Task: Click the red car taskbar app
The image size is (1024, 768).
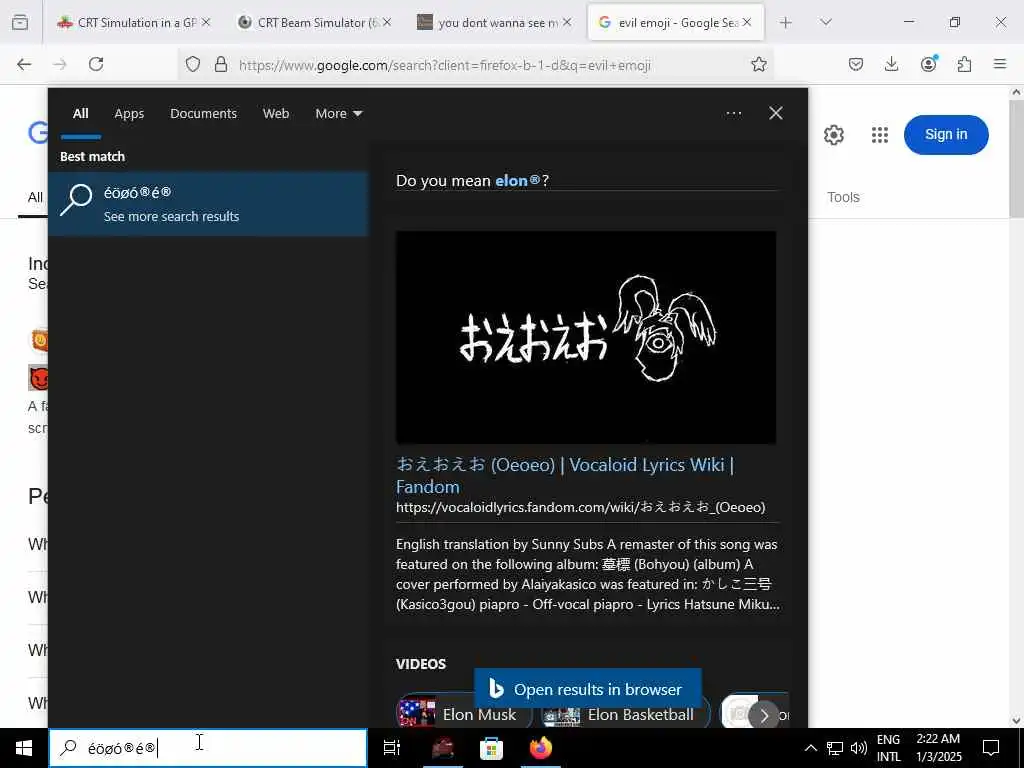Action: (x=442, y=748)
